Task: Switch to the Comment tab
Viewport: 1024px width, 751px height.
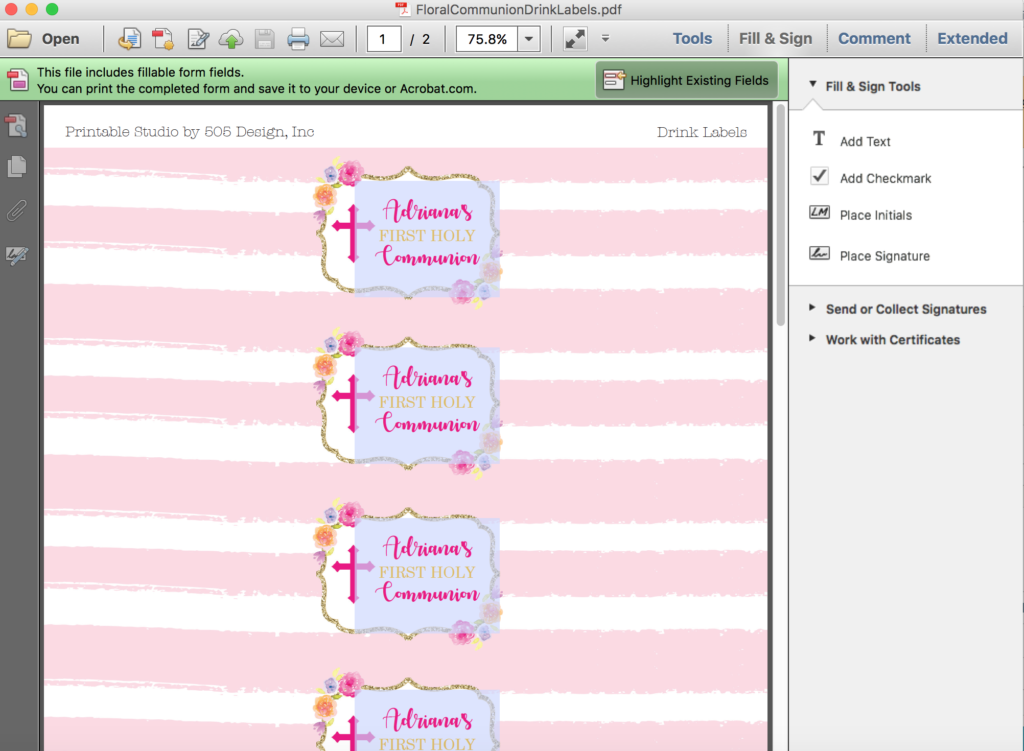Action: point(874,38)
